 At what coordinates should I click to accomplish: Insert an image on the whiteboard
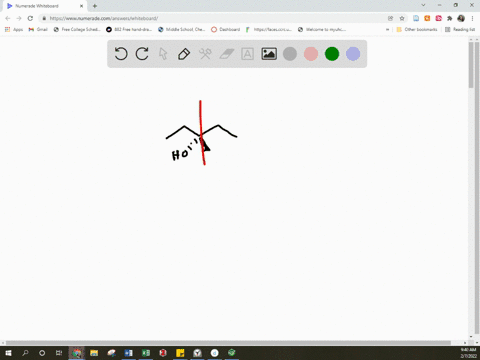[x=269, y=54]
